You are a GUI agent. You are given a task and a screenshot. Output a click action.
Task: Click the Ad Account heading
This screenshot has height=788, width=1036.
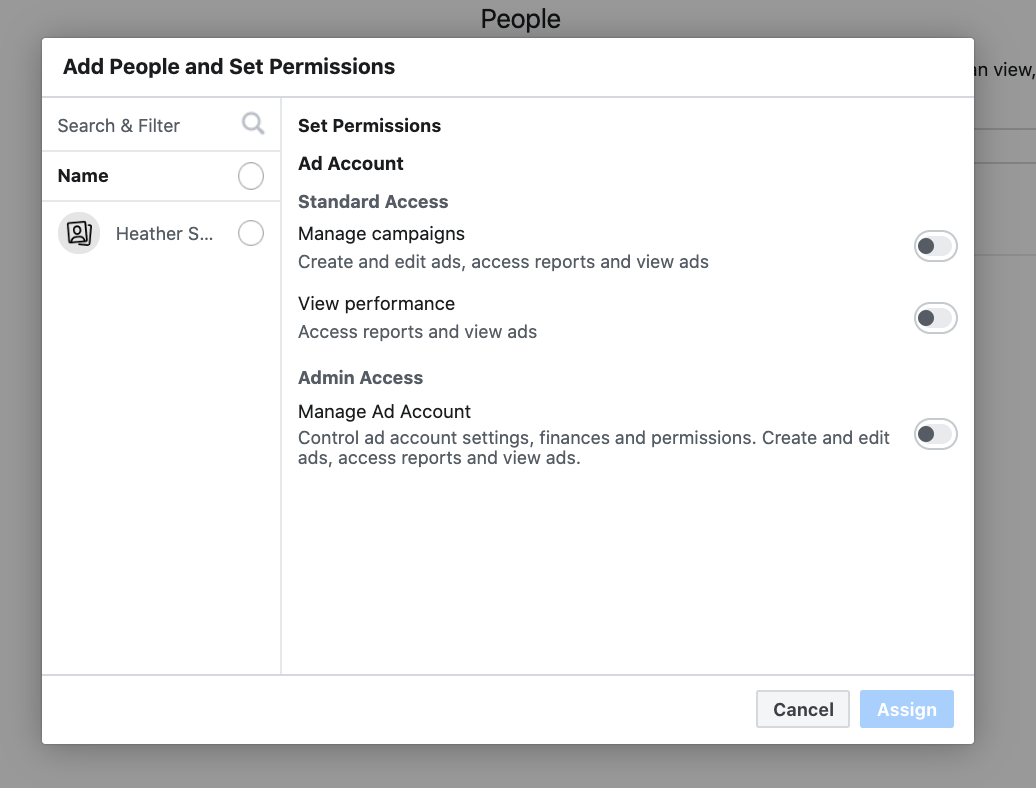[x=350, y=164]
